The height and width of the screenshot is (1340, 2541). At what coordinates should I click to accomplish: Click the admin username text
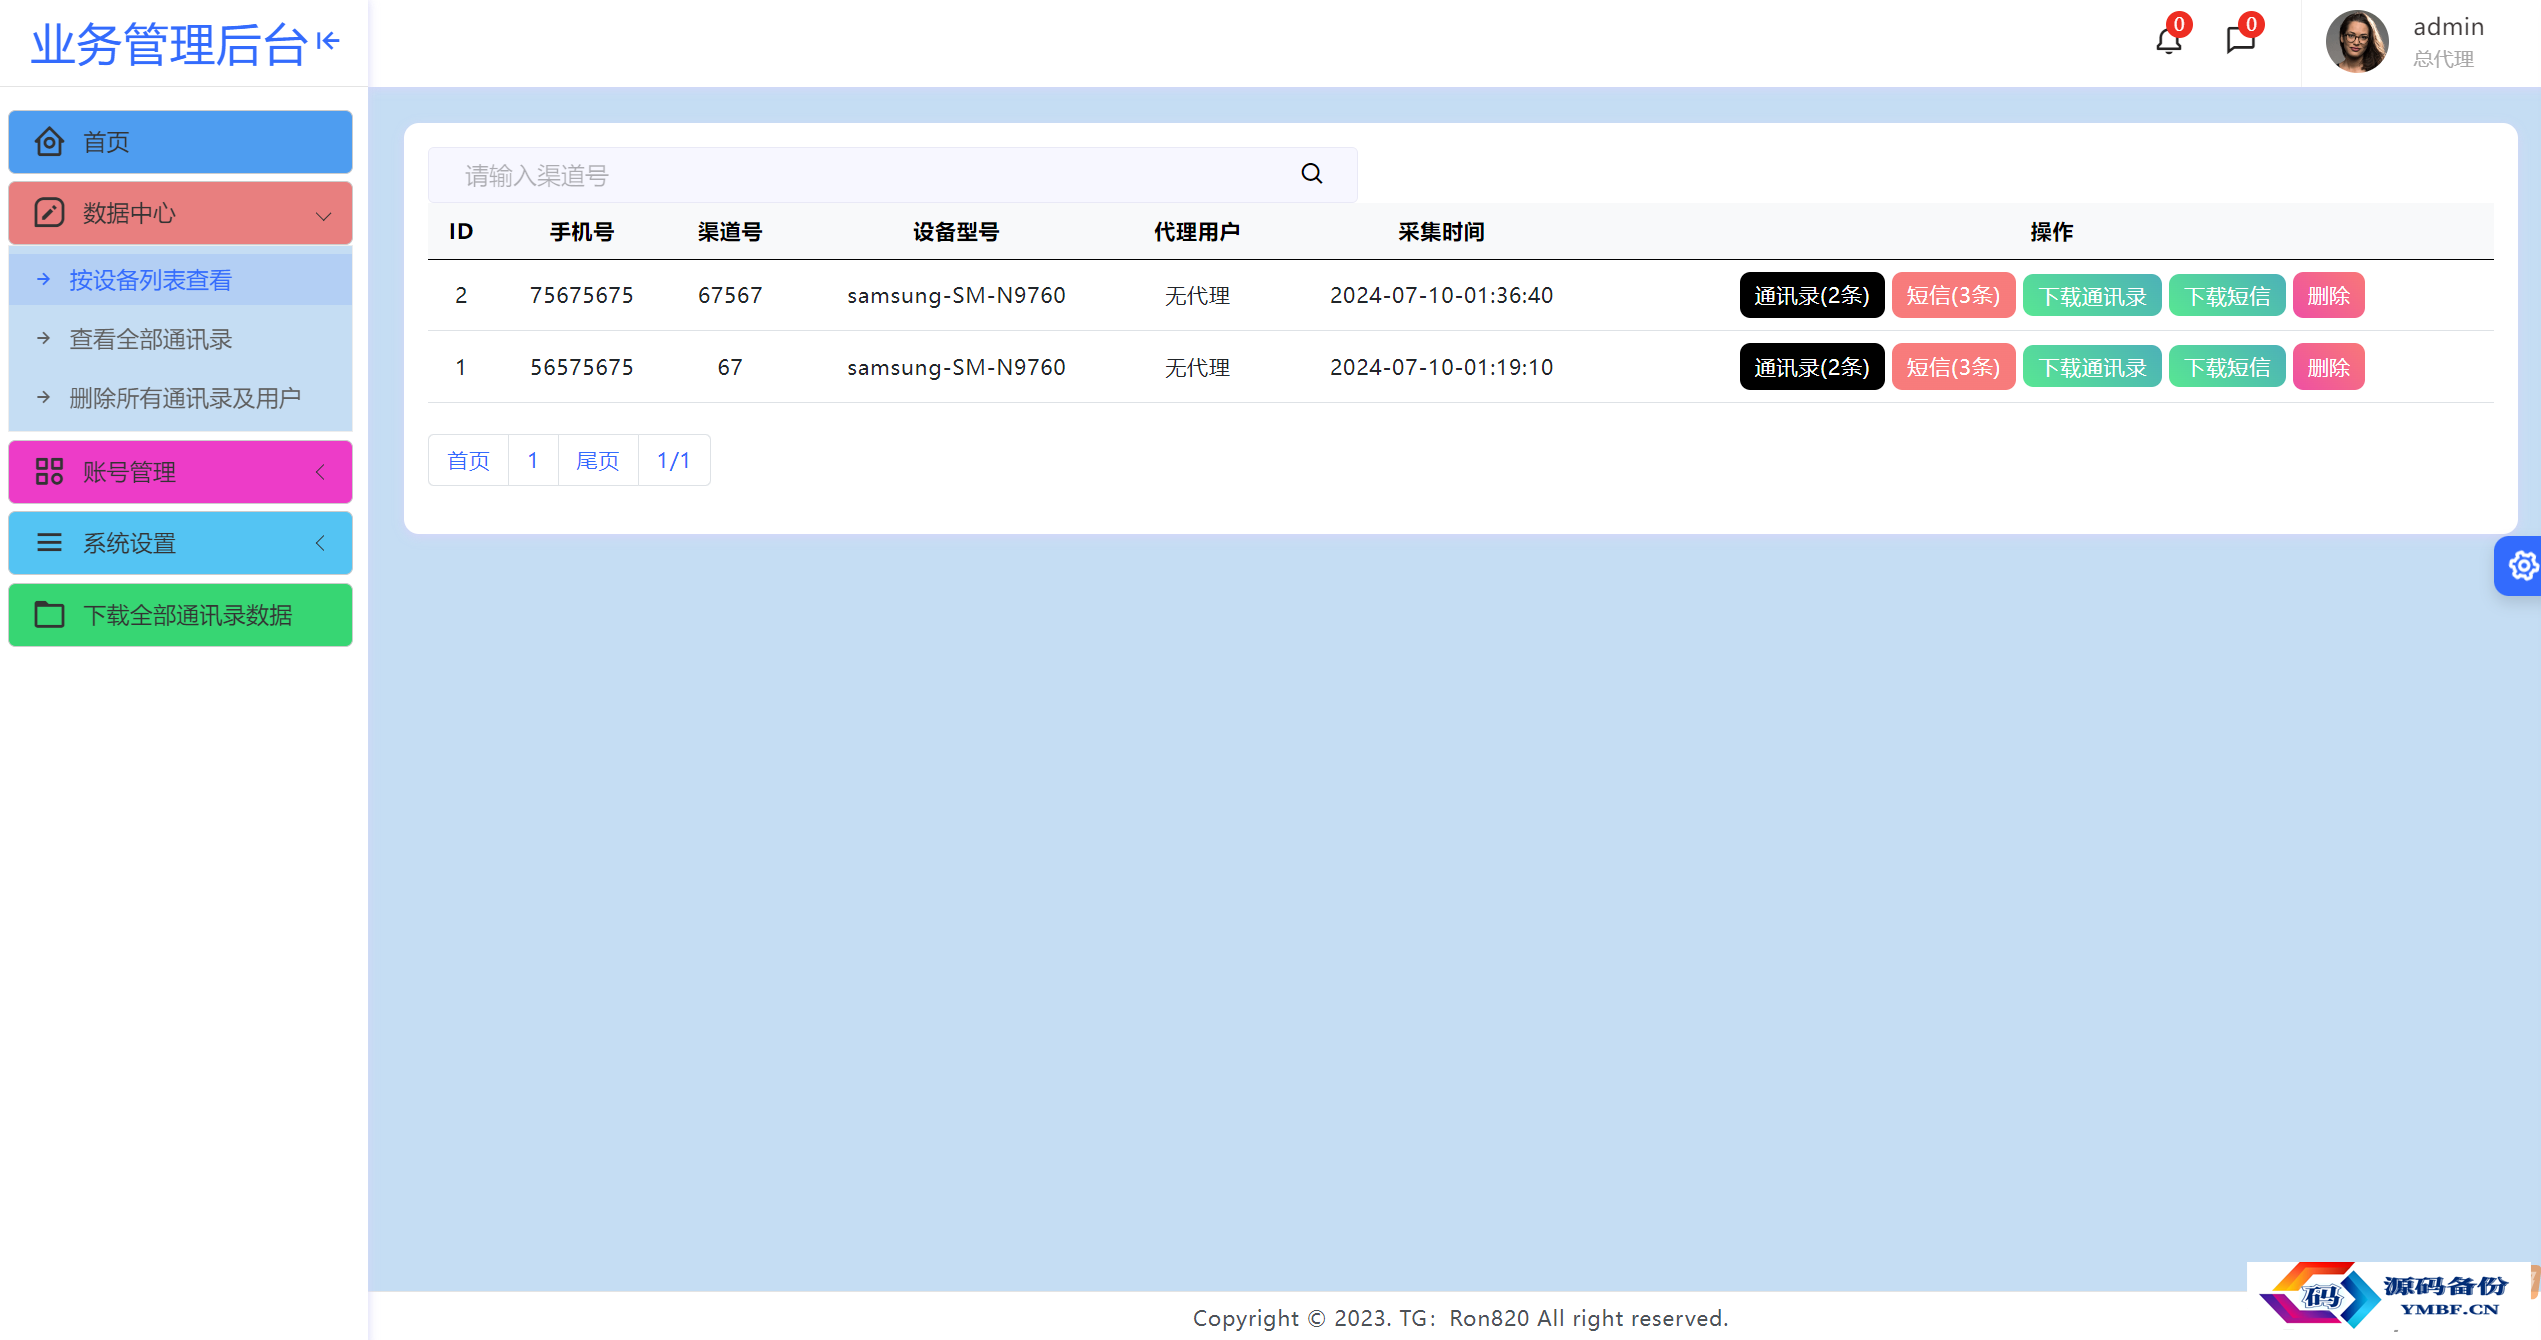[x=2448, y=27]
